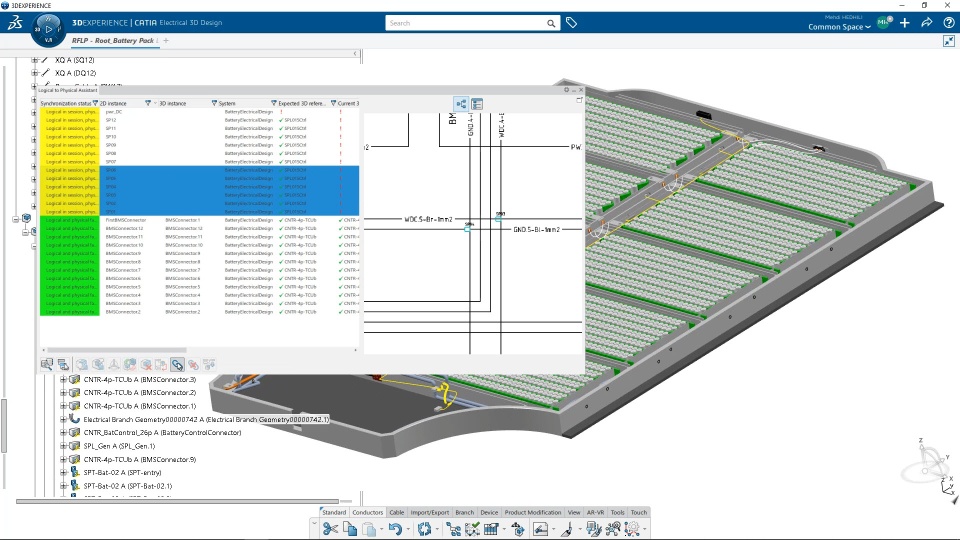Switch to the Cable tab
Viewport: 960px width, 540px height.
click(x=397, y=512)
